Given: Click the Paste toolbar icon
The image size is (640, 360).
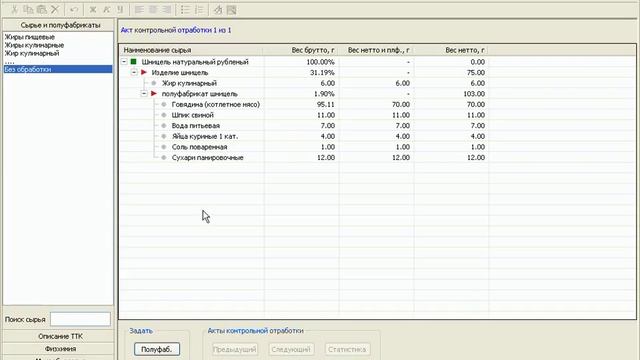Looking at the screenshot, I should click(x=41, y=9).
